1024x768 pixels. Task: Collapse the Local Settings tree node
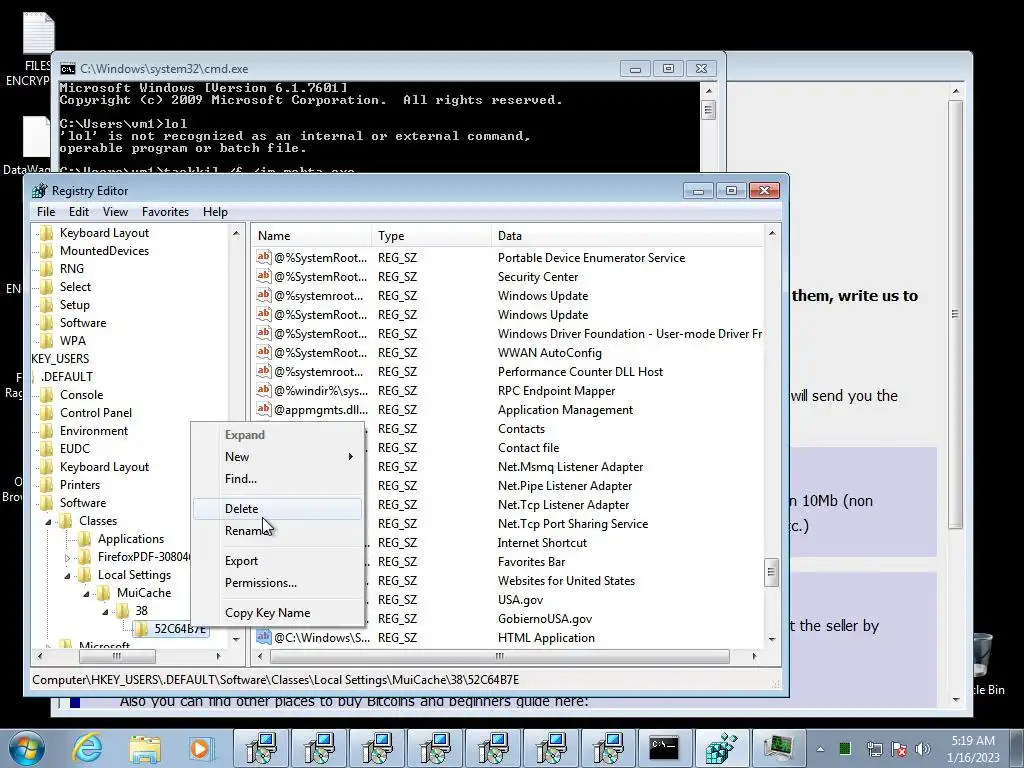pos(67,576)
